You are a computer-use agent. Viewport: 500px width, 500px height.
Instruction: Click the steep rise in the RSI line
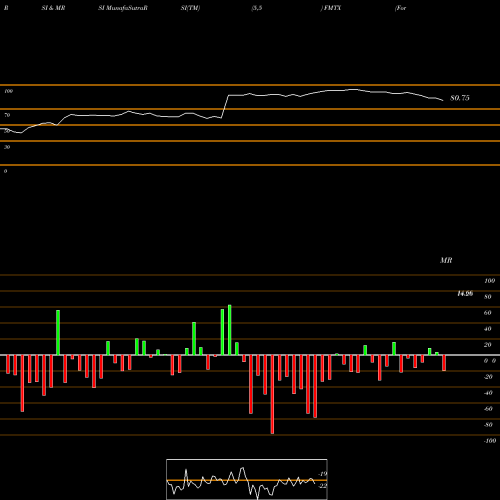[225, 106]
